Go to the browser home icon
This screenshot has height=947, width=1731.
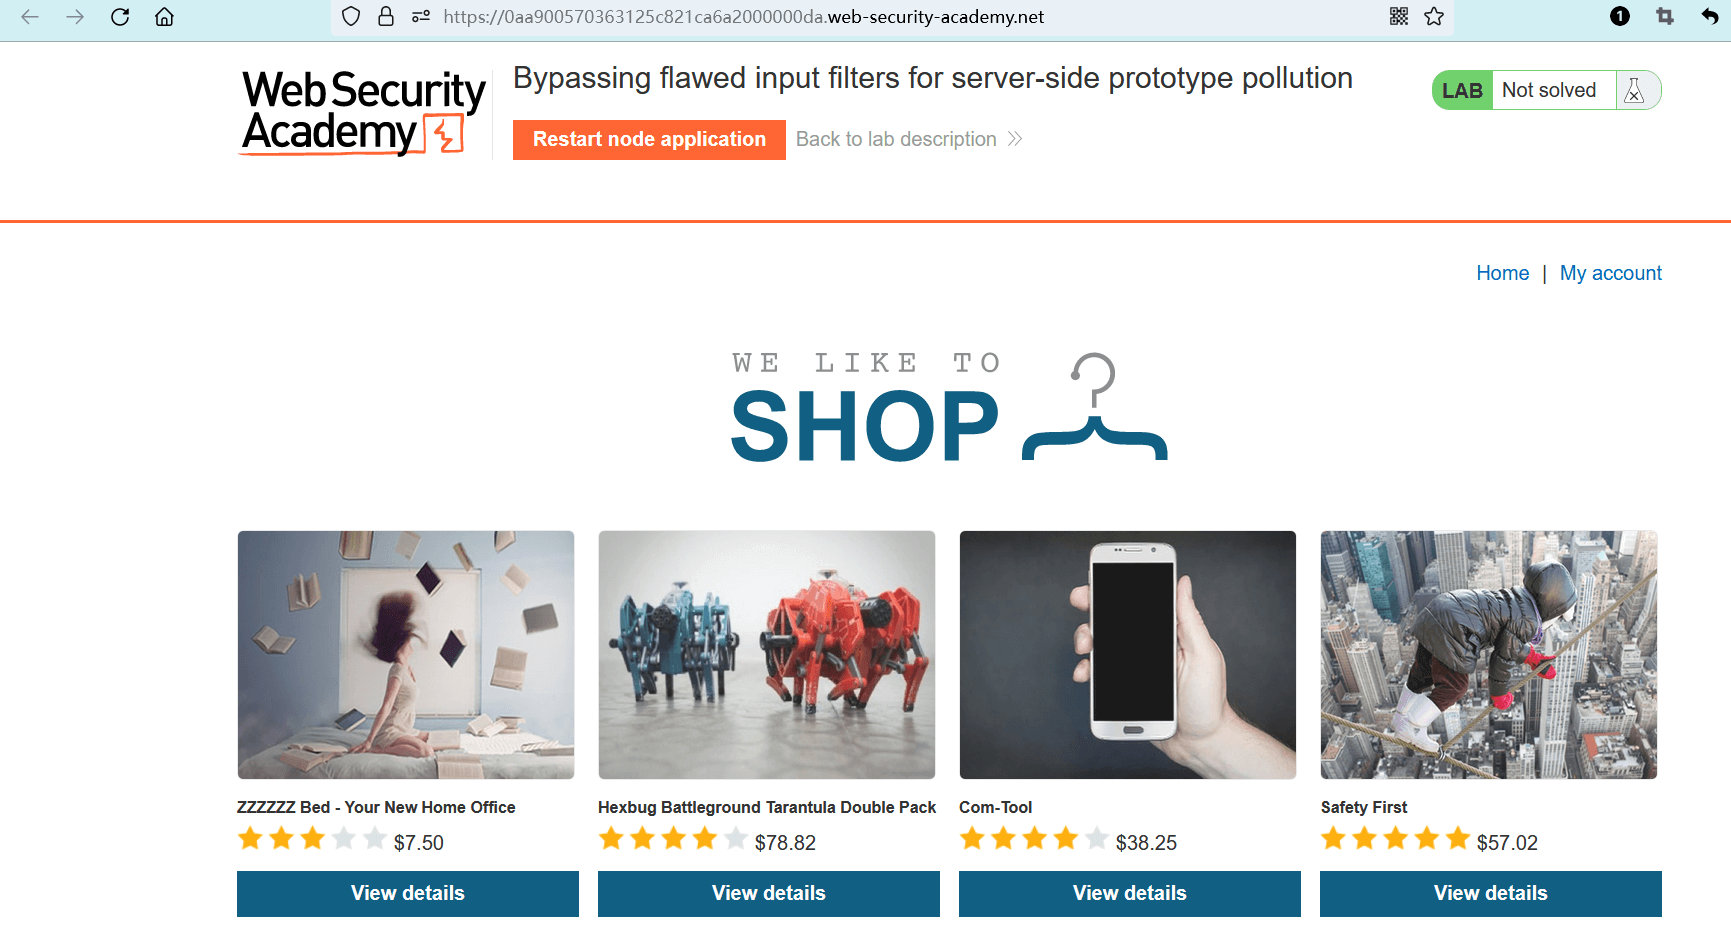165,17
